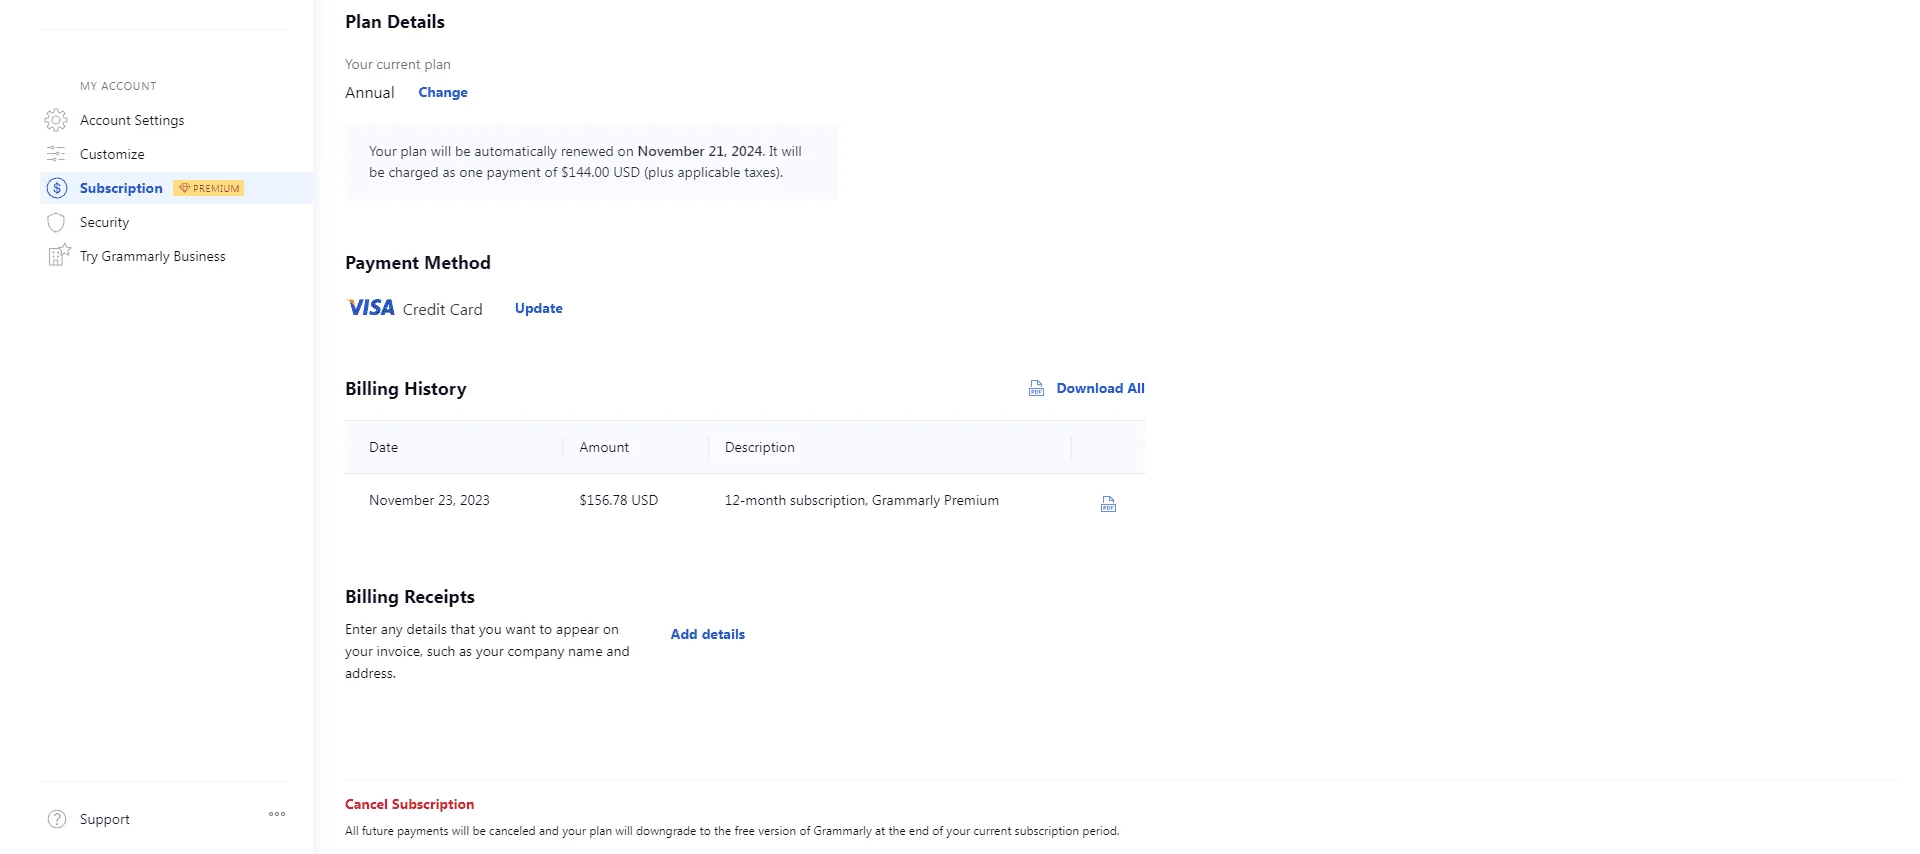
Task: Click the Payment Method heading
Action: [418, 263]
